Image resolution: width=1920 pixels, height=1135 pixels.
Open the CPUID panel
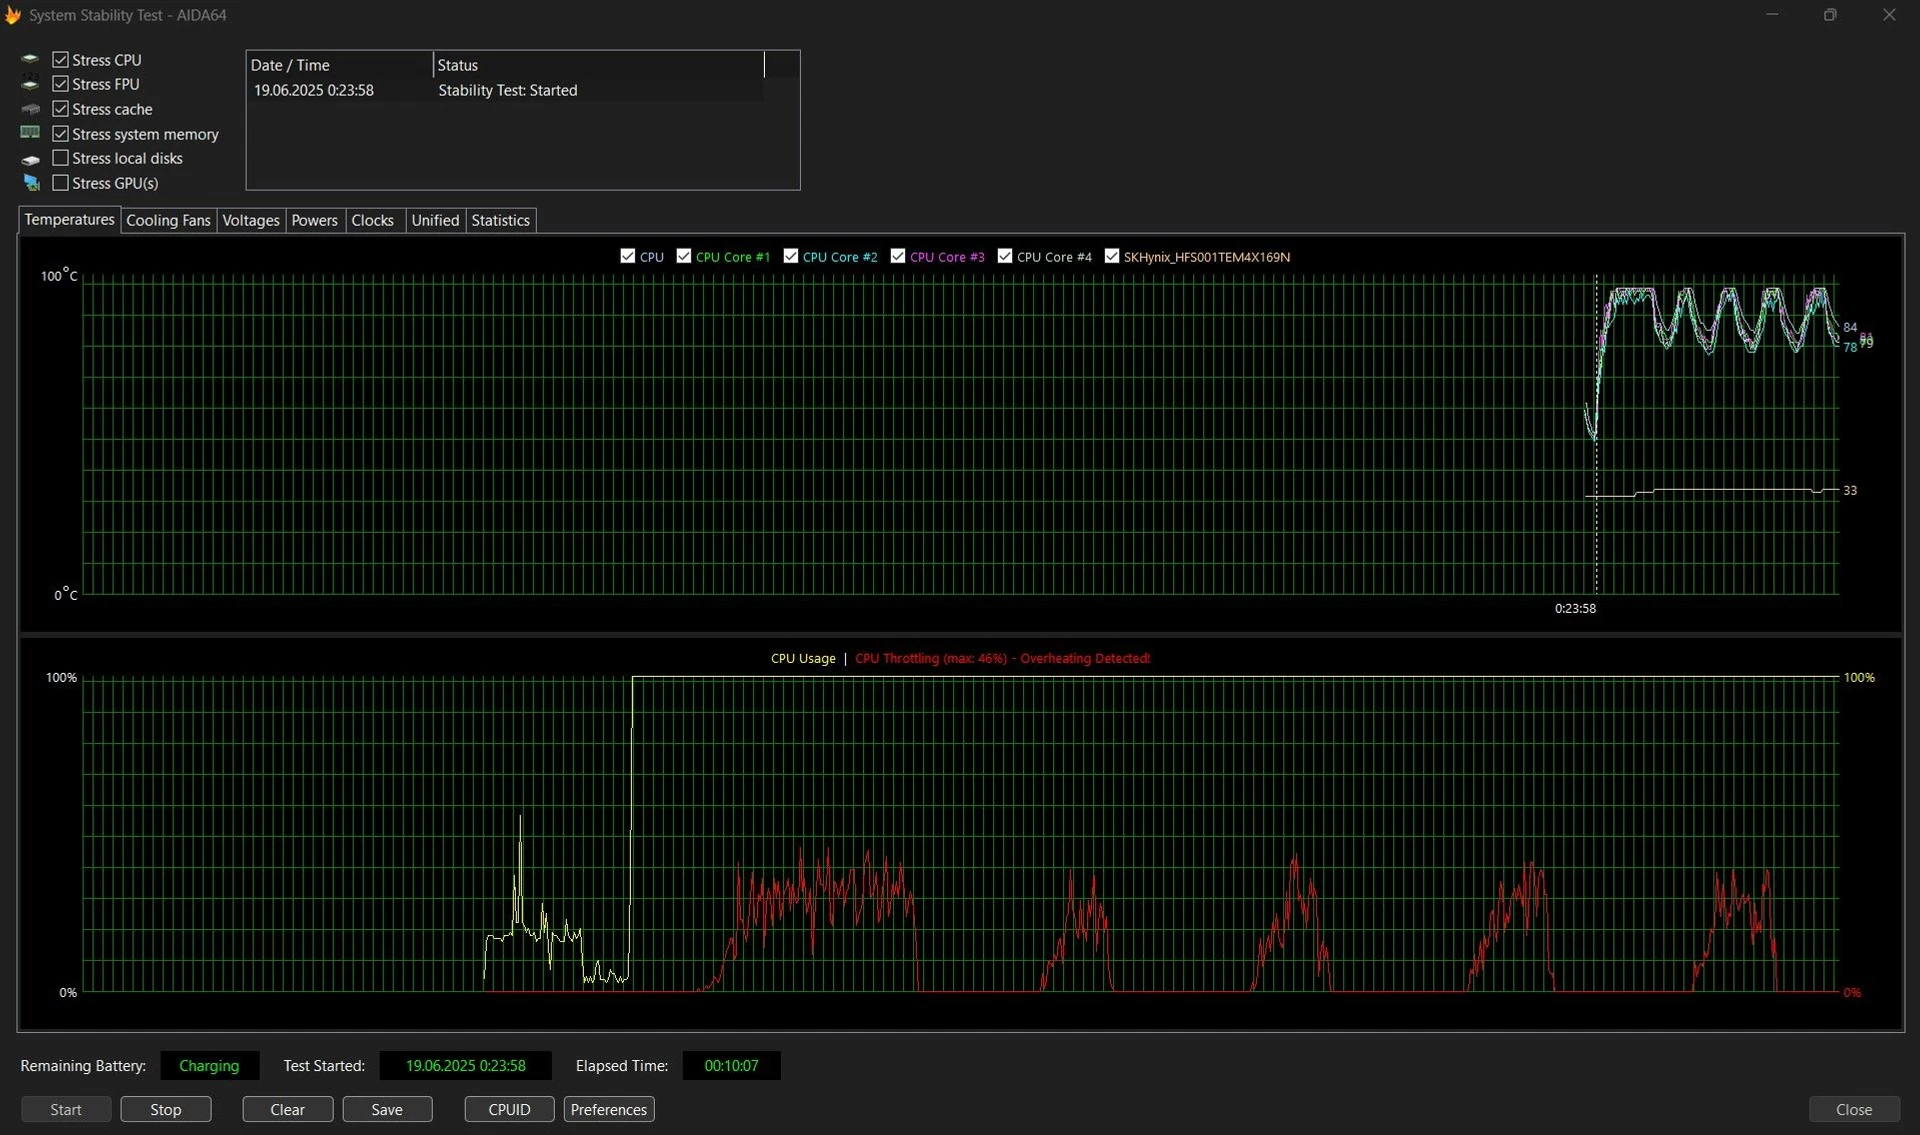509,1109
